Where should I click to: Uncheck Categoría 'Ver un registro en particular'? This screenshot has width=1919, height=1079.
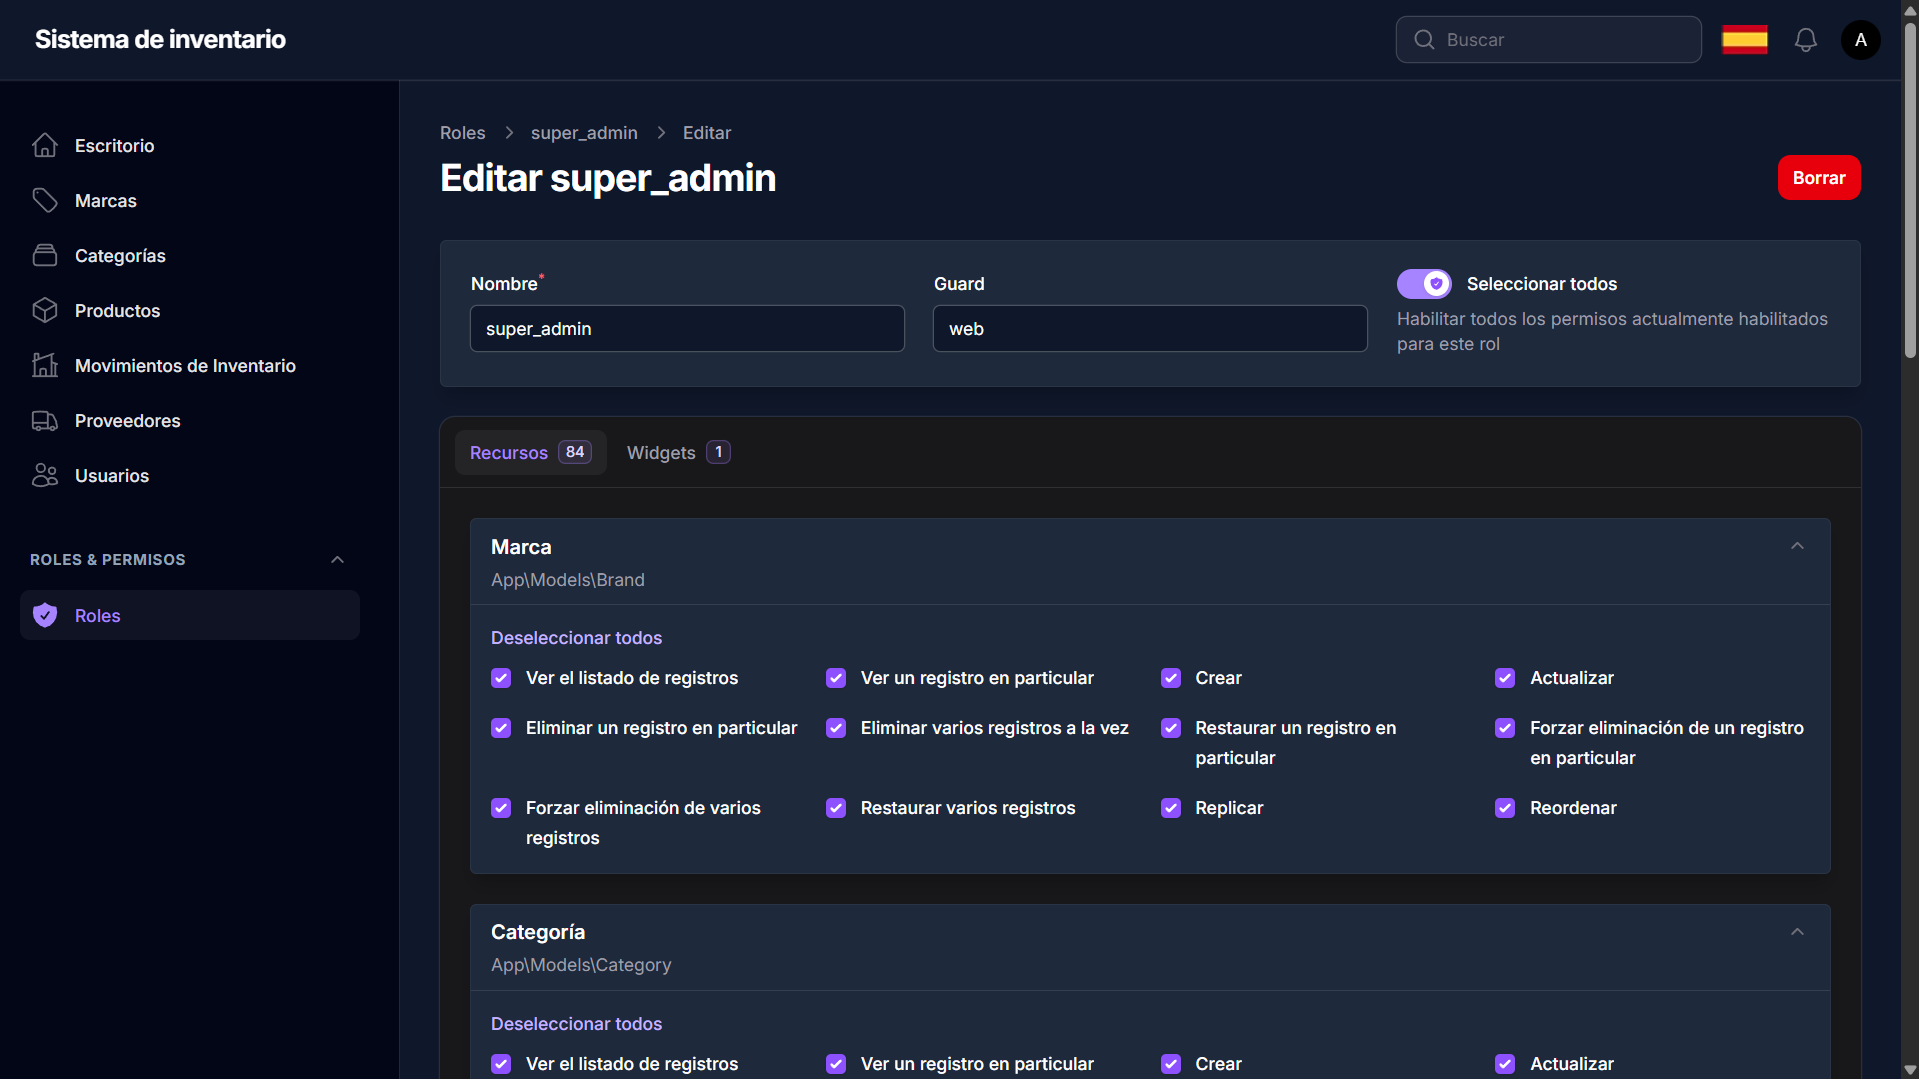(836, 1064)
